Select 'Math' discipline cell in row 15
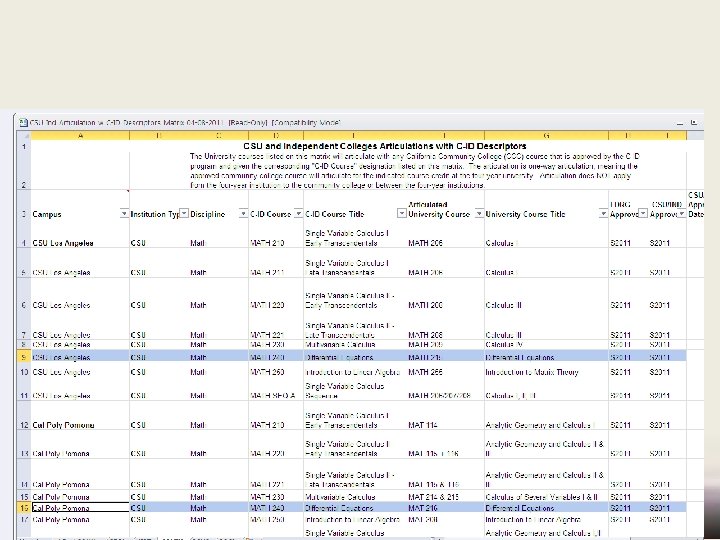 click(219, 497)
